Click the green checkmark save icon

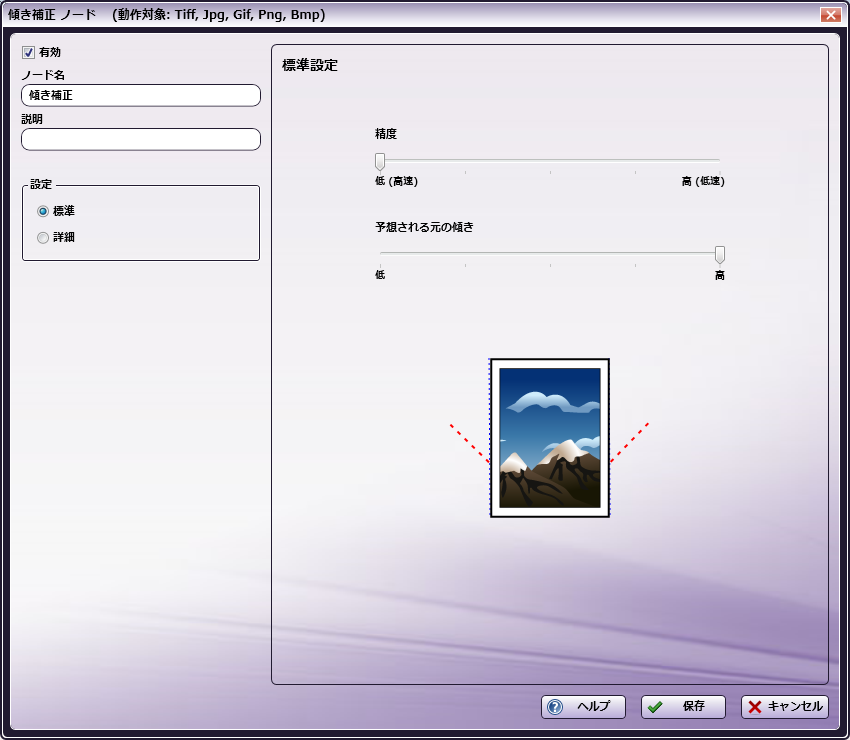tap(655, 707)
